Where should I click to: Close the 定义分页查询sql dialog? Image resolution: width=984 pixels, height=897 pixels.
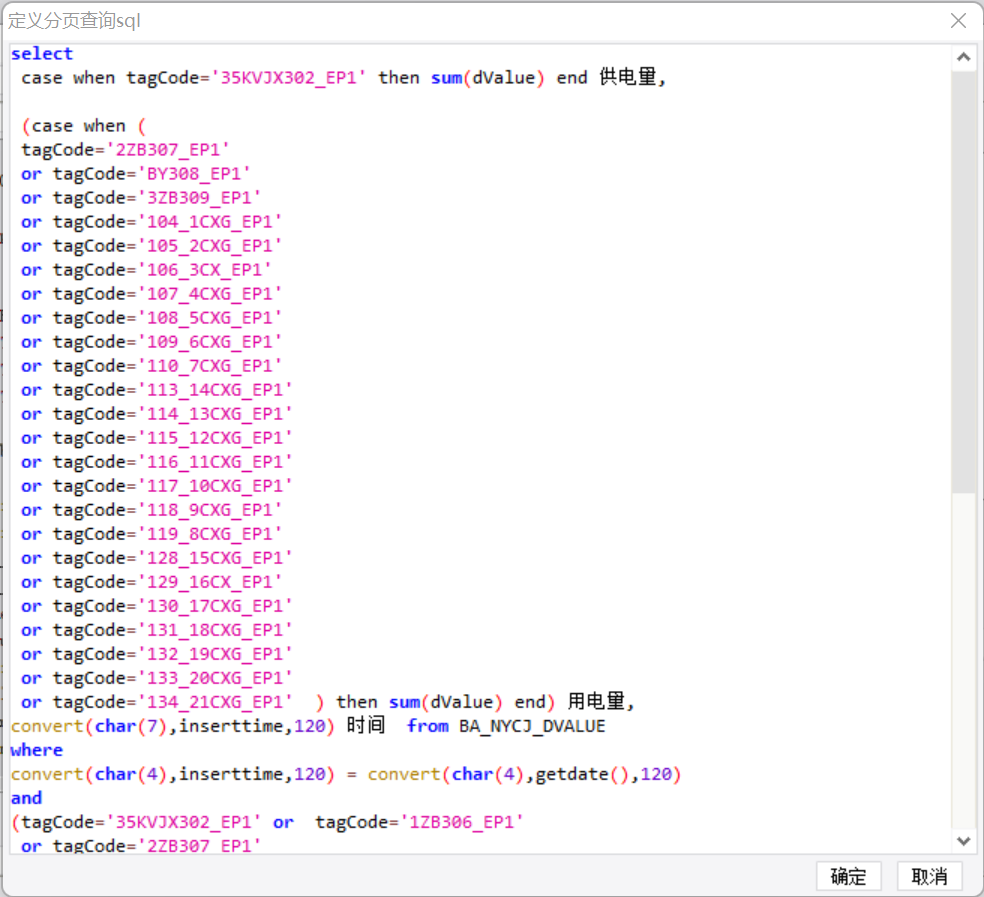pyautogui.click(x=958, y=21)
